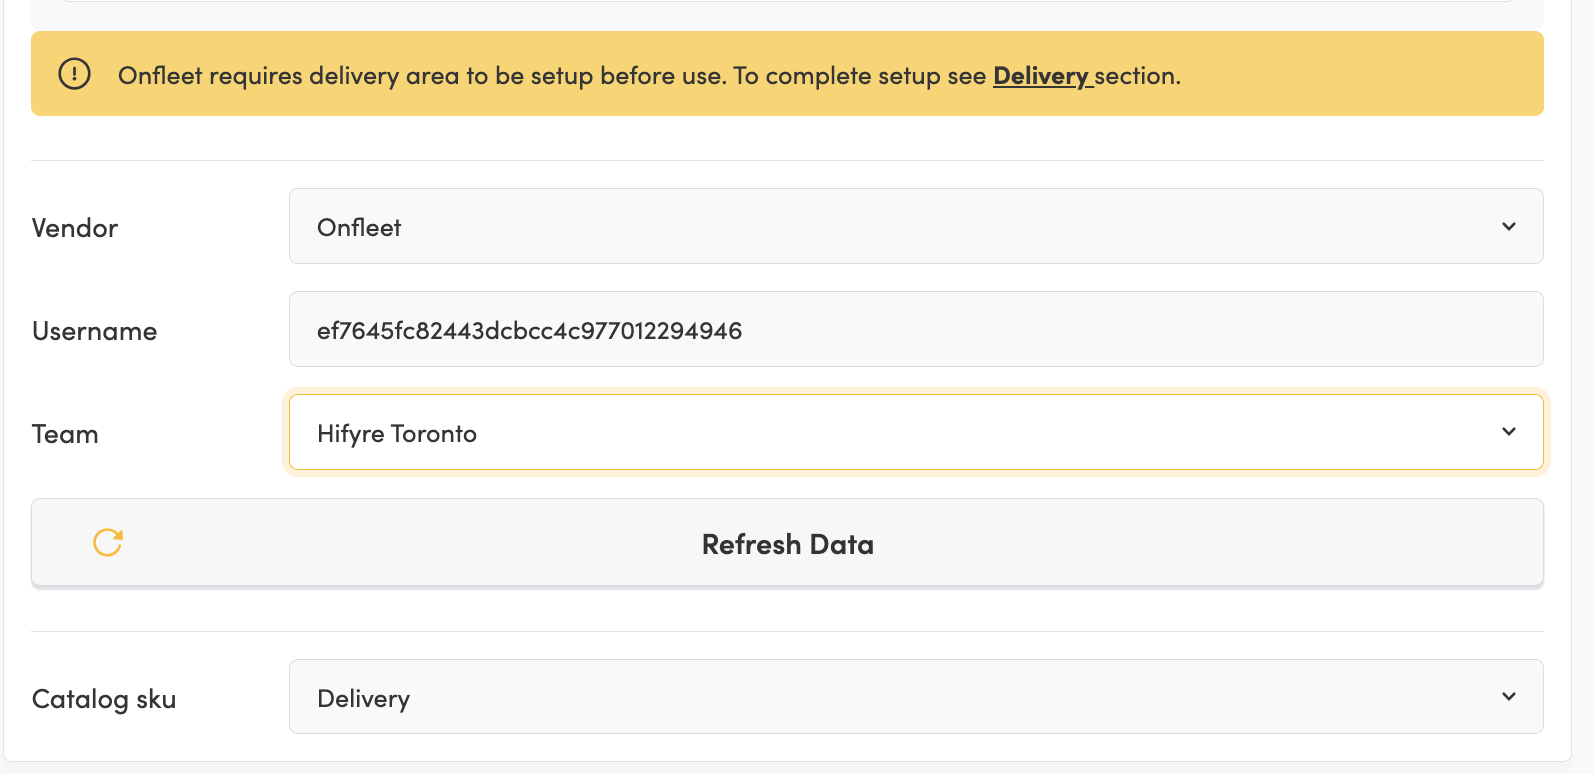Click the Hifyre Toronto selected value text
The height and width of the screenshot is (774, 1594).
point(397,434)
